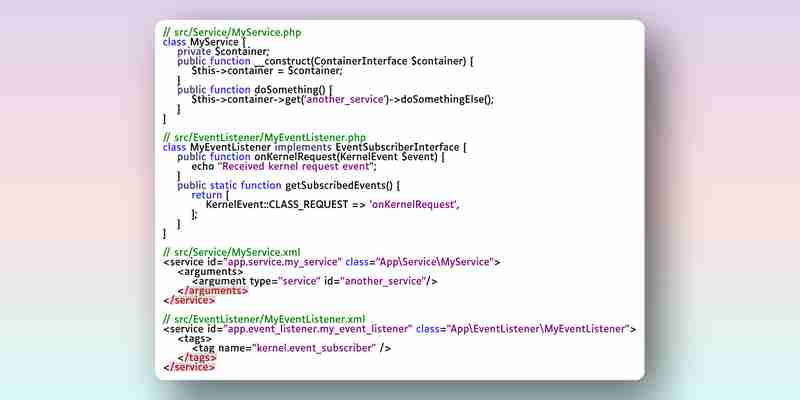This screenshot has height=400, width=800.
Task: Click the line containing 'doSomethingElse();'
Action: (343, 99)
